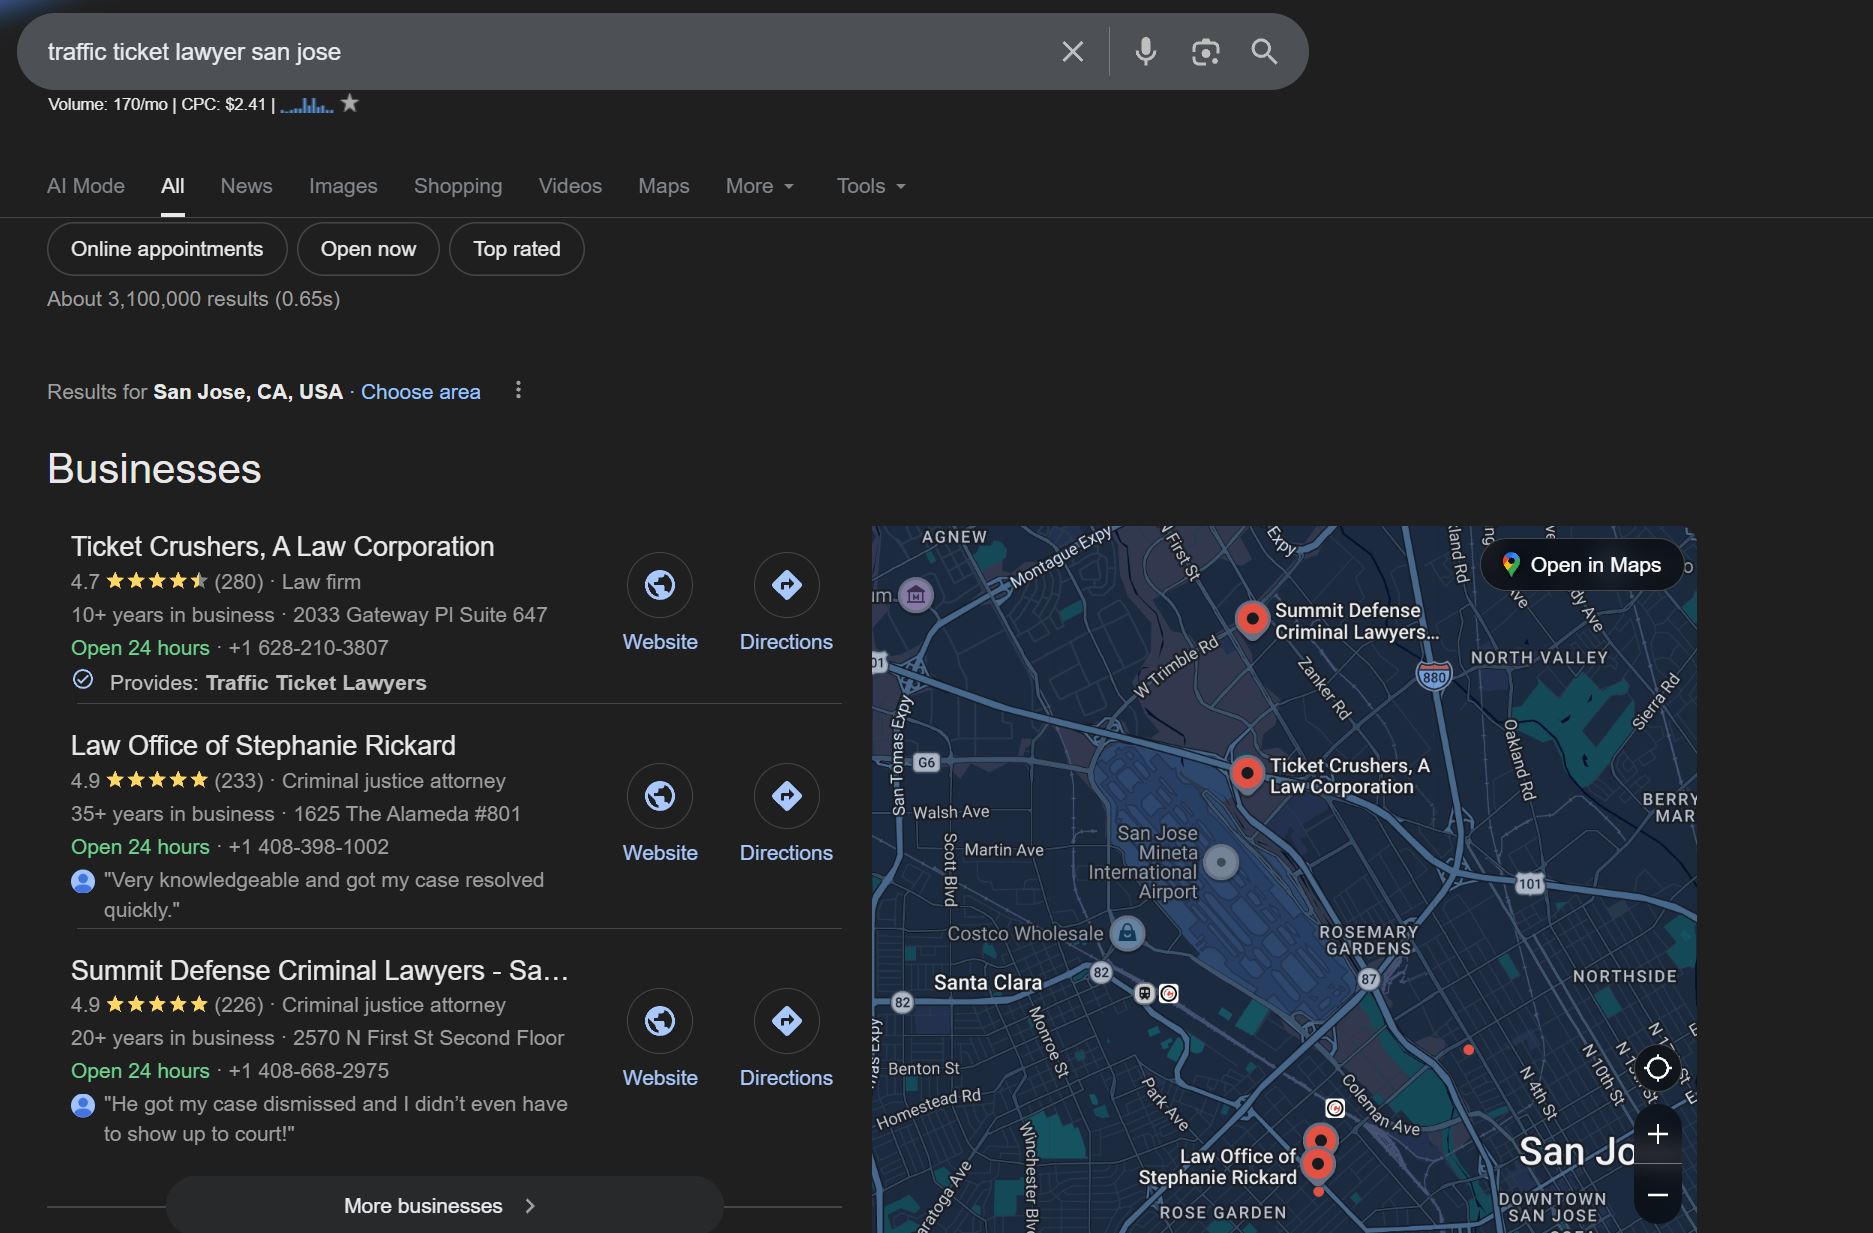
Task: Click the Choose area link
Action: click(x=420, y=391)
